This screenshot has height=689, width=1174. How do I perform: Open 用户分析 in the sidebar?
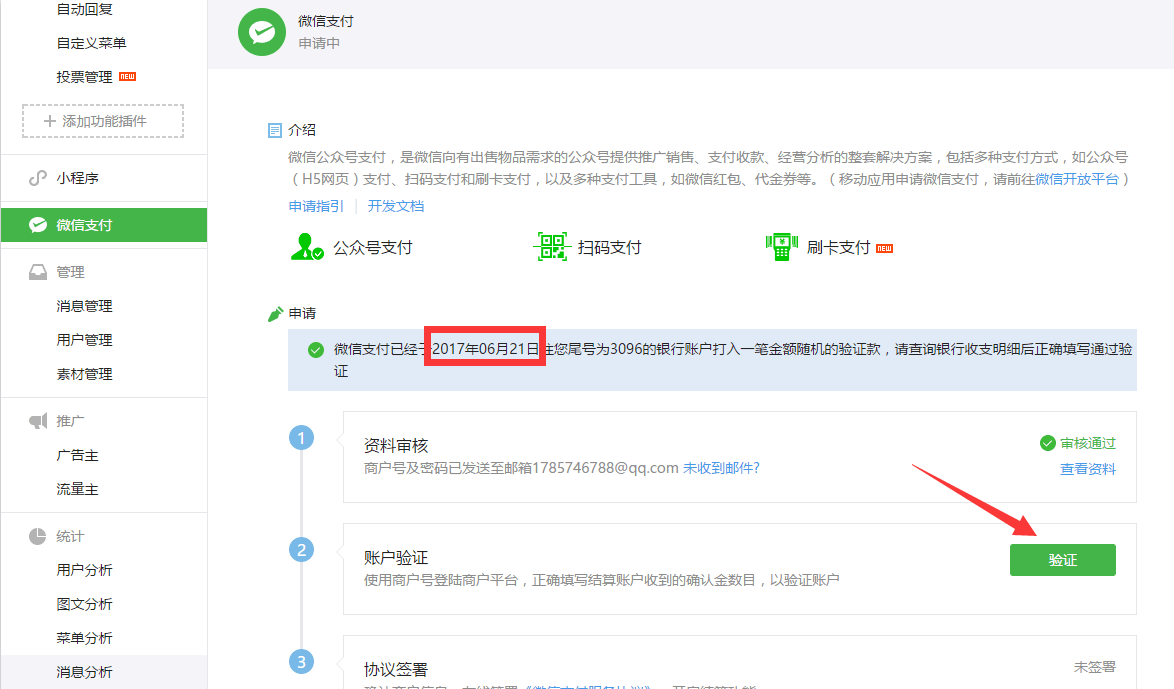tap(85, 570)
